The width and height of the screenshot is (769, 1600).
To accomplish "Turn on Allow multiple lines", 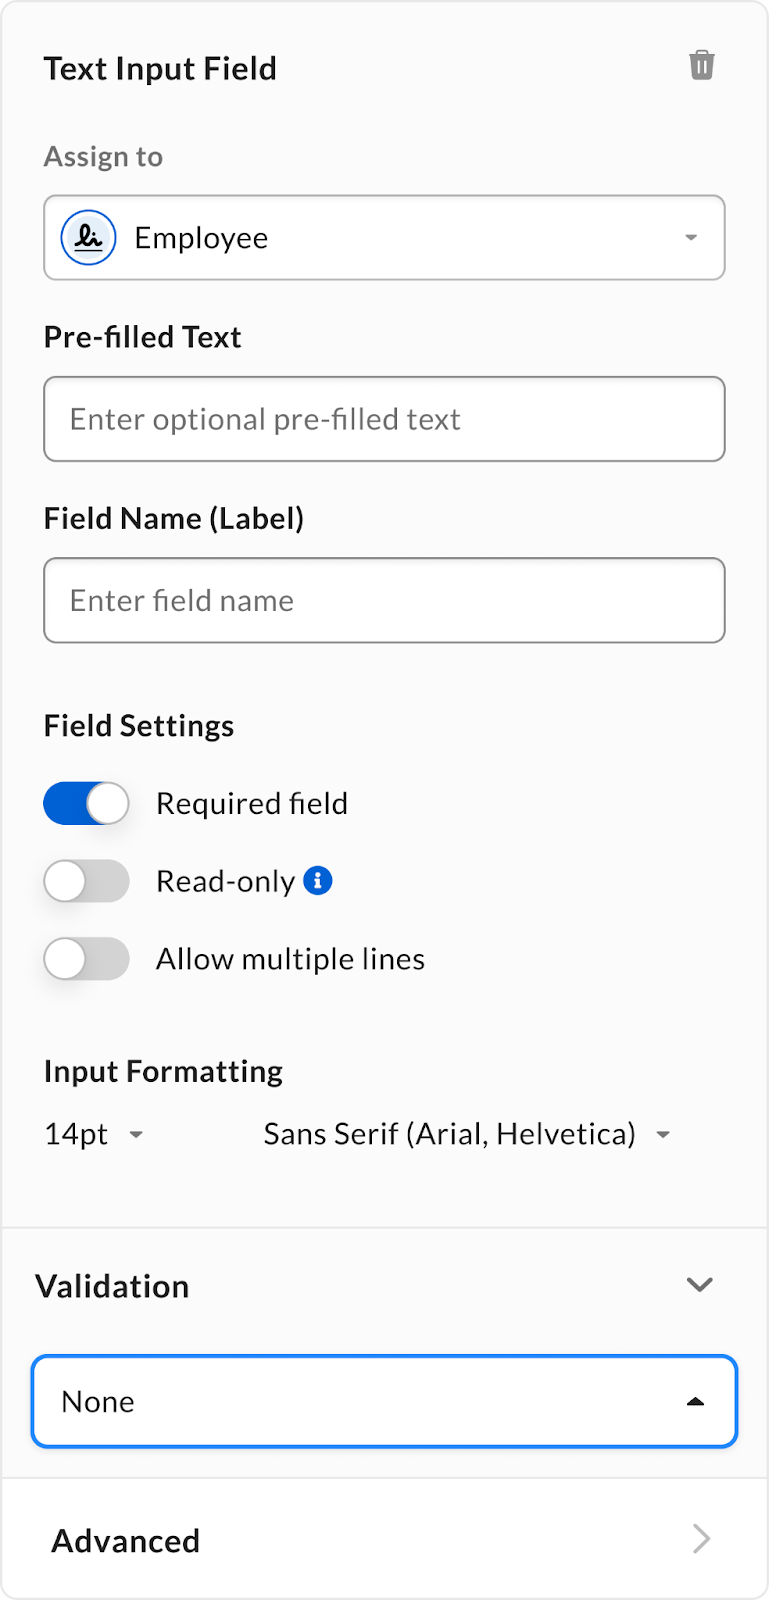I will click(86, 958).
